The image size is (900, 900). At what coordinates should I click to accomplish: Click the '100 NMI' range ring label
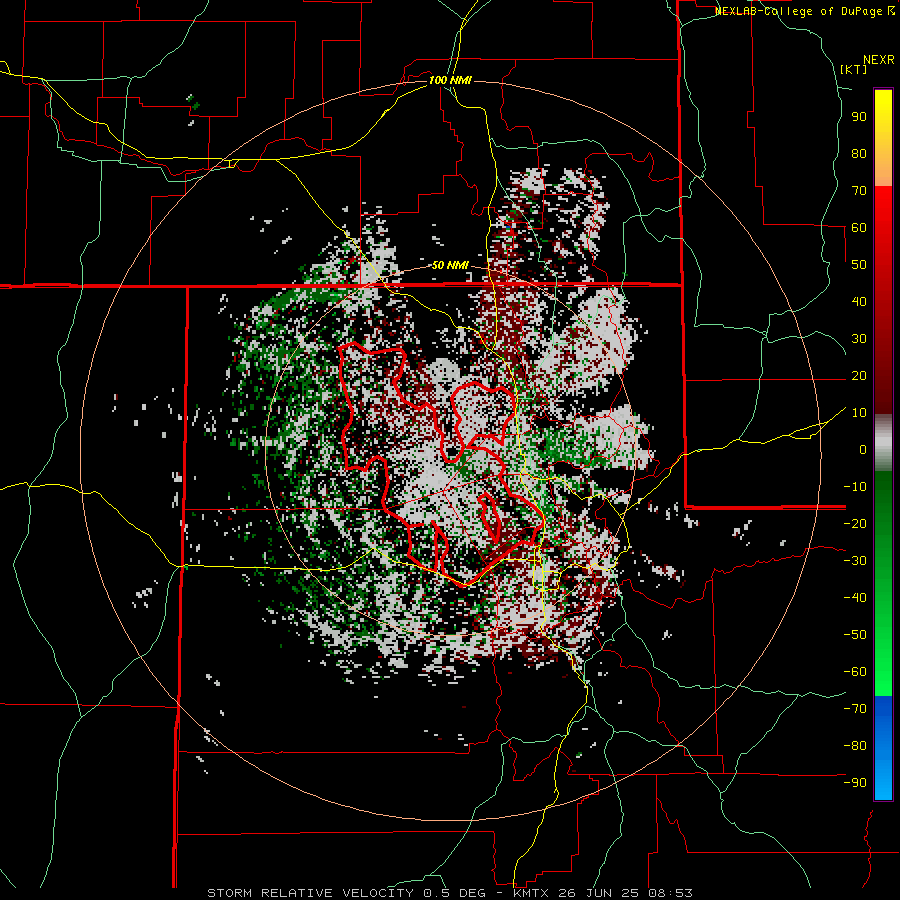450,80
